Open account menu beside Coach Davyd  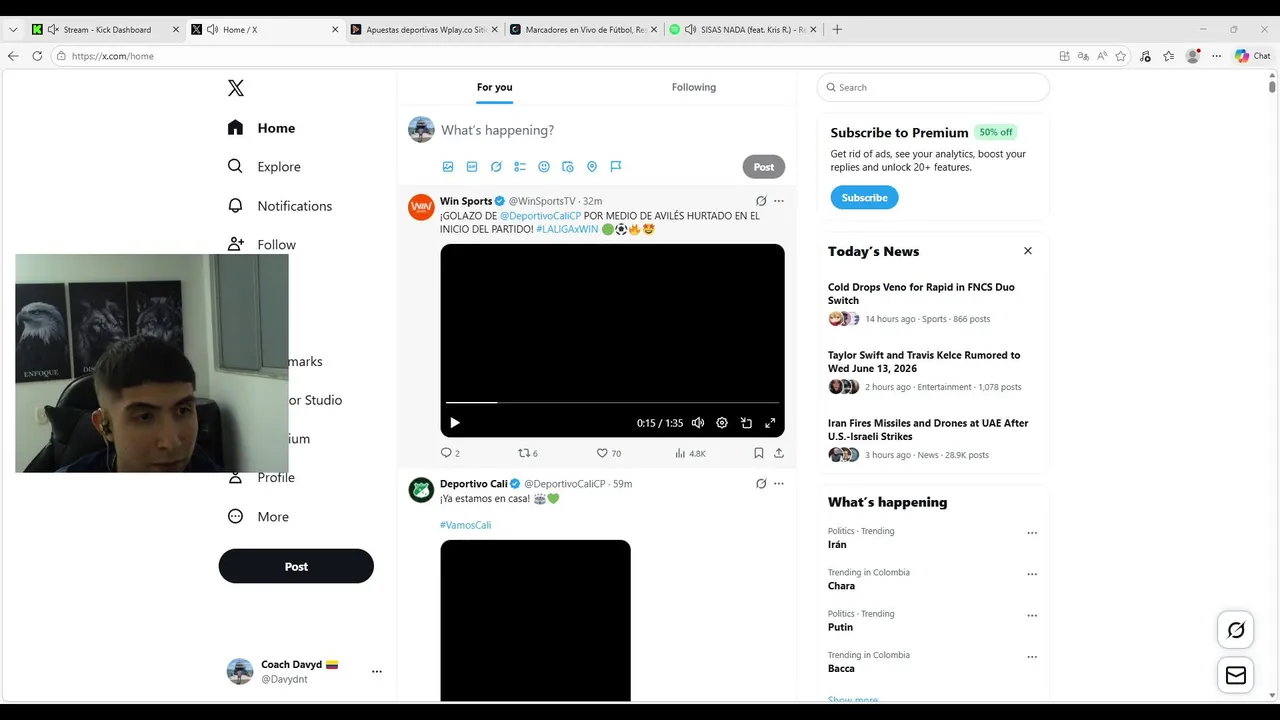tap(377, 672)
